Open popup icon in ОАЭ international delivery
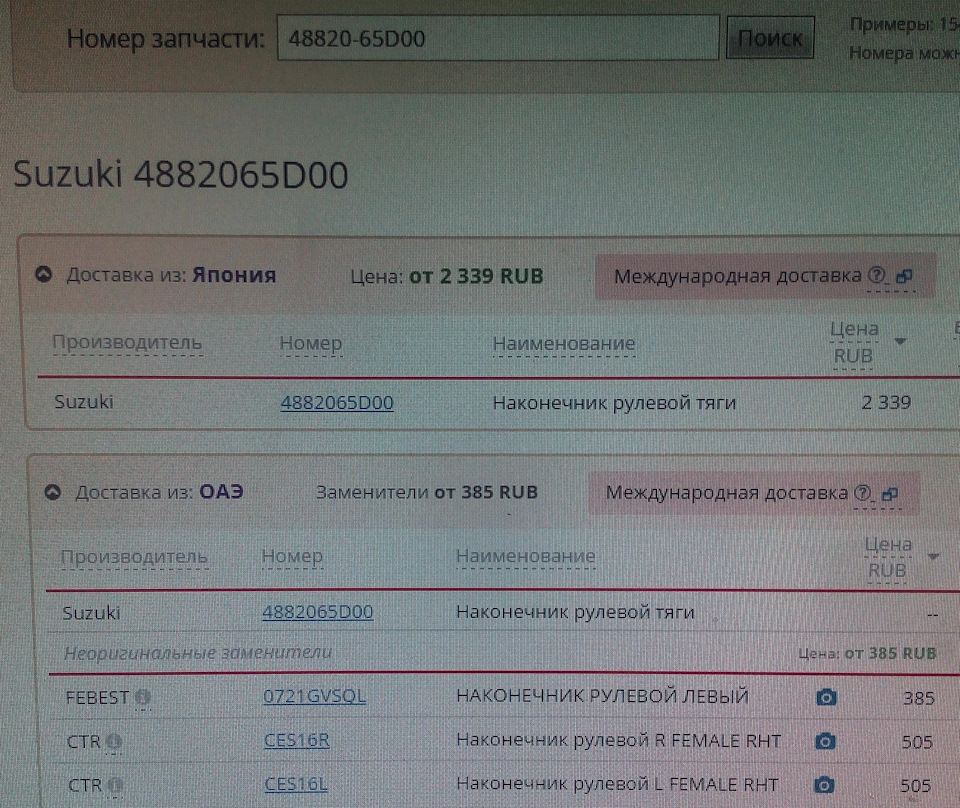This screenshot has height=808, width=960. click(x=890, y=493)
